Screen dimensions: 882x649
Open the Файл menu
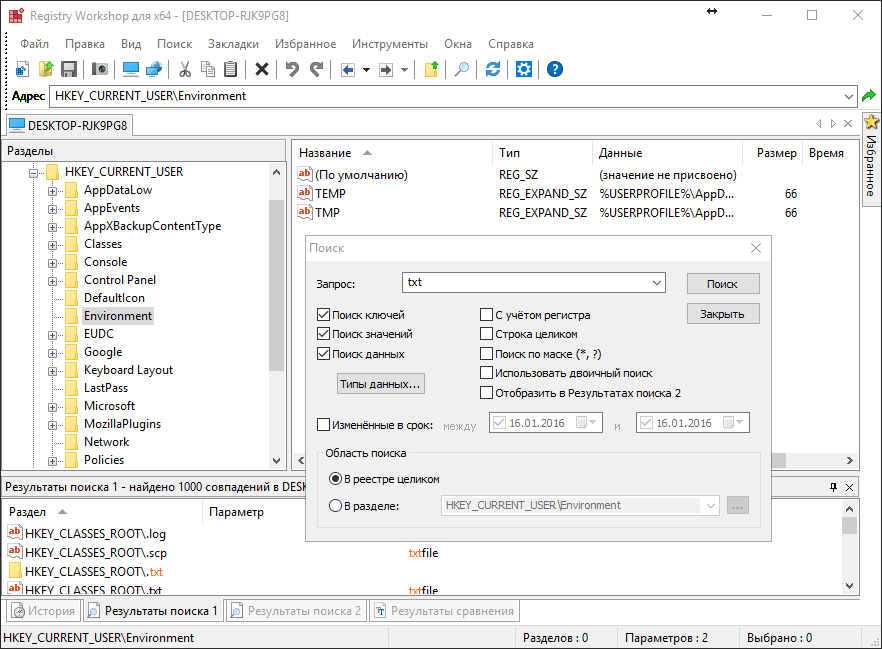(x=34, y=44)
